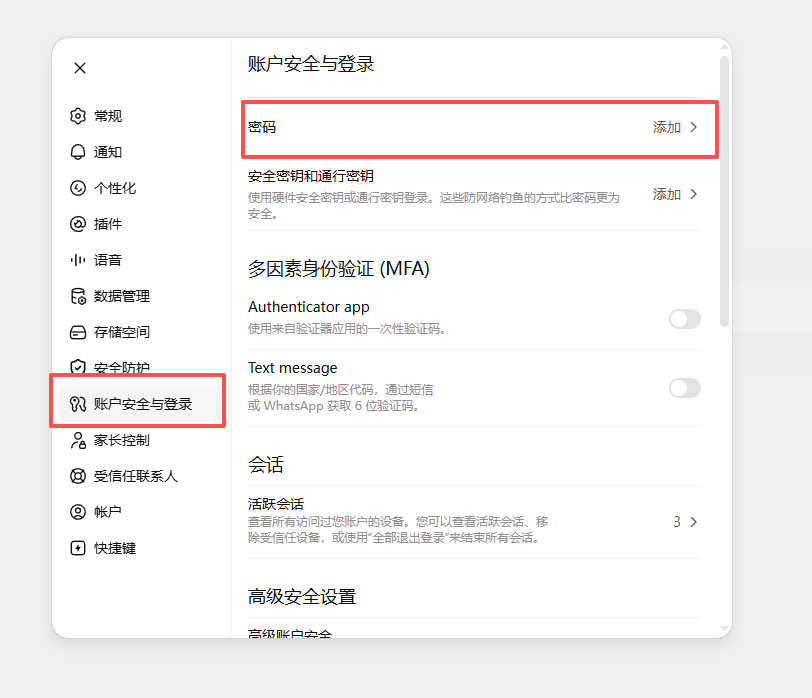
Task: Click the Text message label
Action: 293,368
